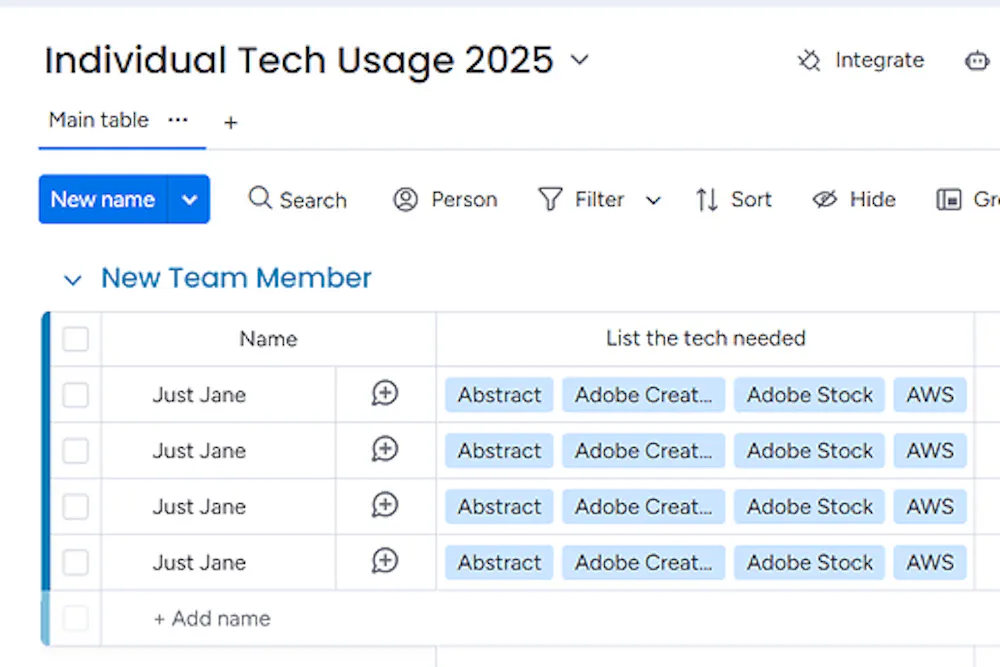Collapse the New Team Member group
The height and width of the screenshot is (667, 1000).
click(72, 280)
